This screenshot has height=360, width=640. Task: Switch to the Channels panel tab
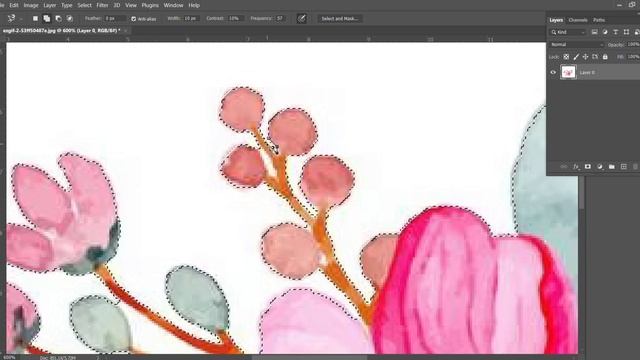click(578, 20)
